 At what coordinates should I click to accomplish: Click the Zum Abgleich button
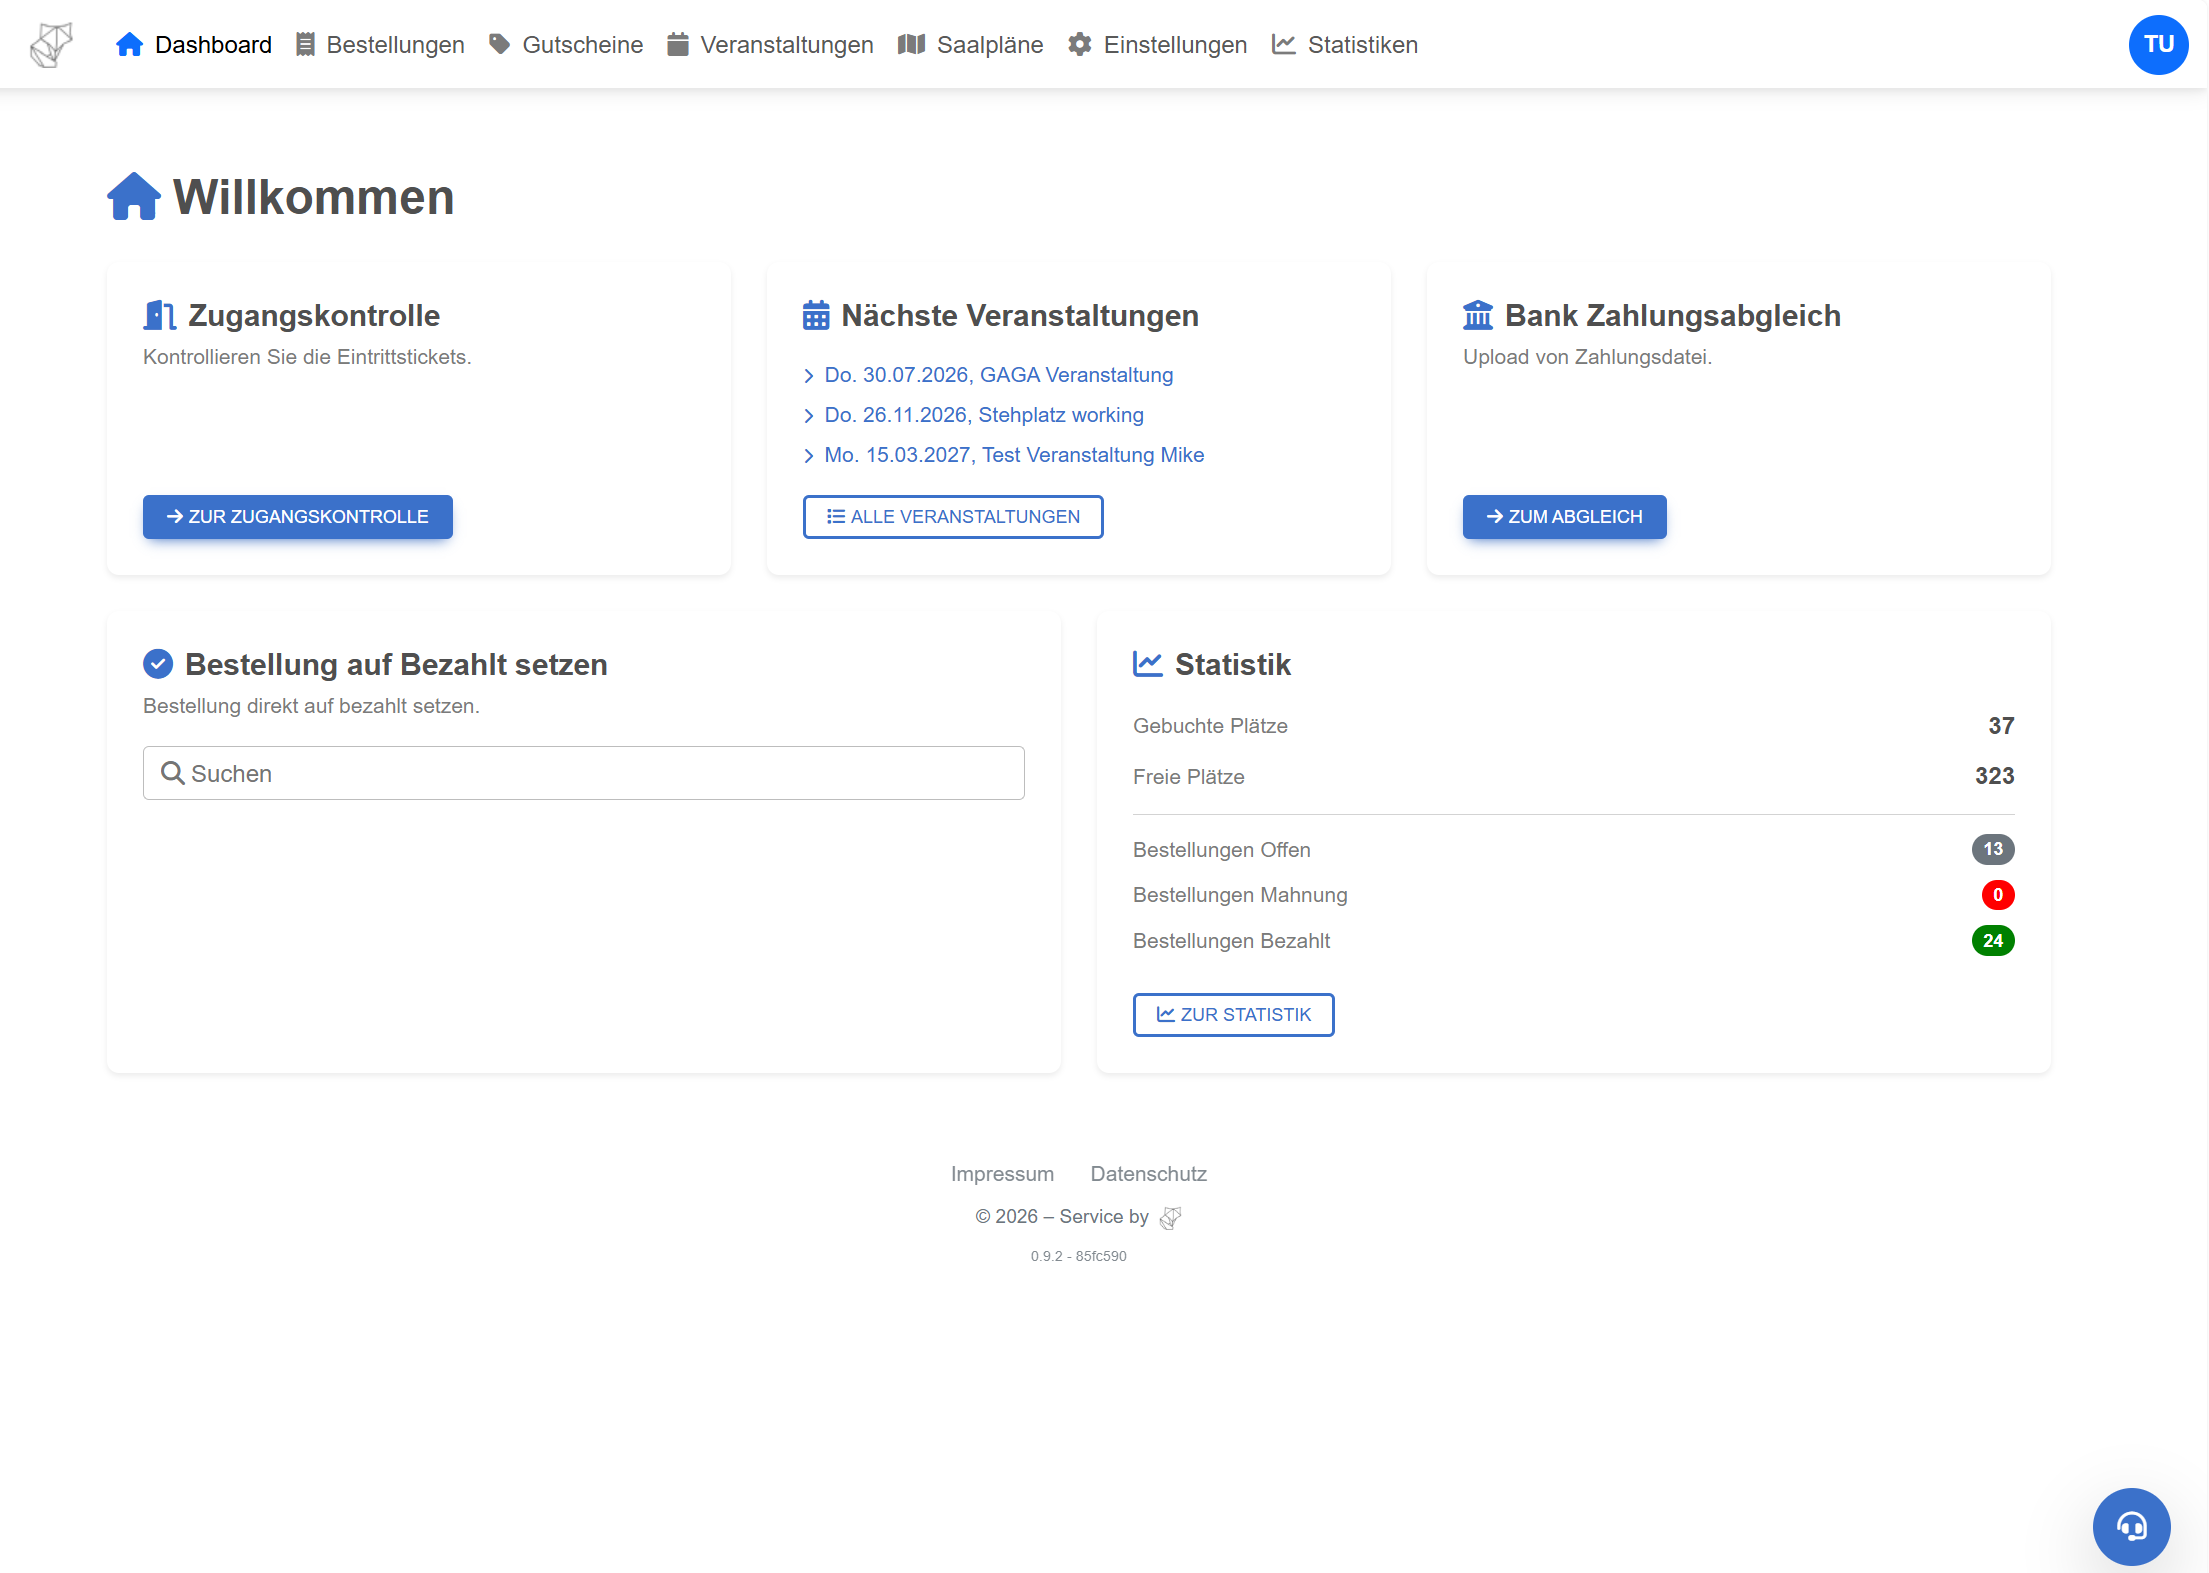pos(1565,517)
